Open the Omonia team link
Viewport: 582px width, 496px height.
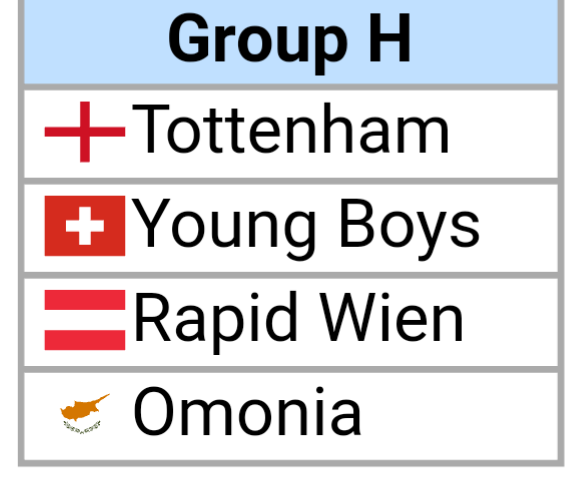247,411
